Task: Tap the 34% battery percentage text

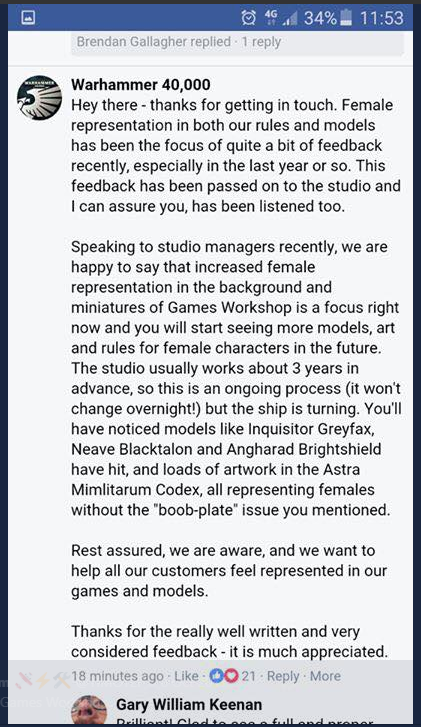Action: click(x=320, y=18)
